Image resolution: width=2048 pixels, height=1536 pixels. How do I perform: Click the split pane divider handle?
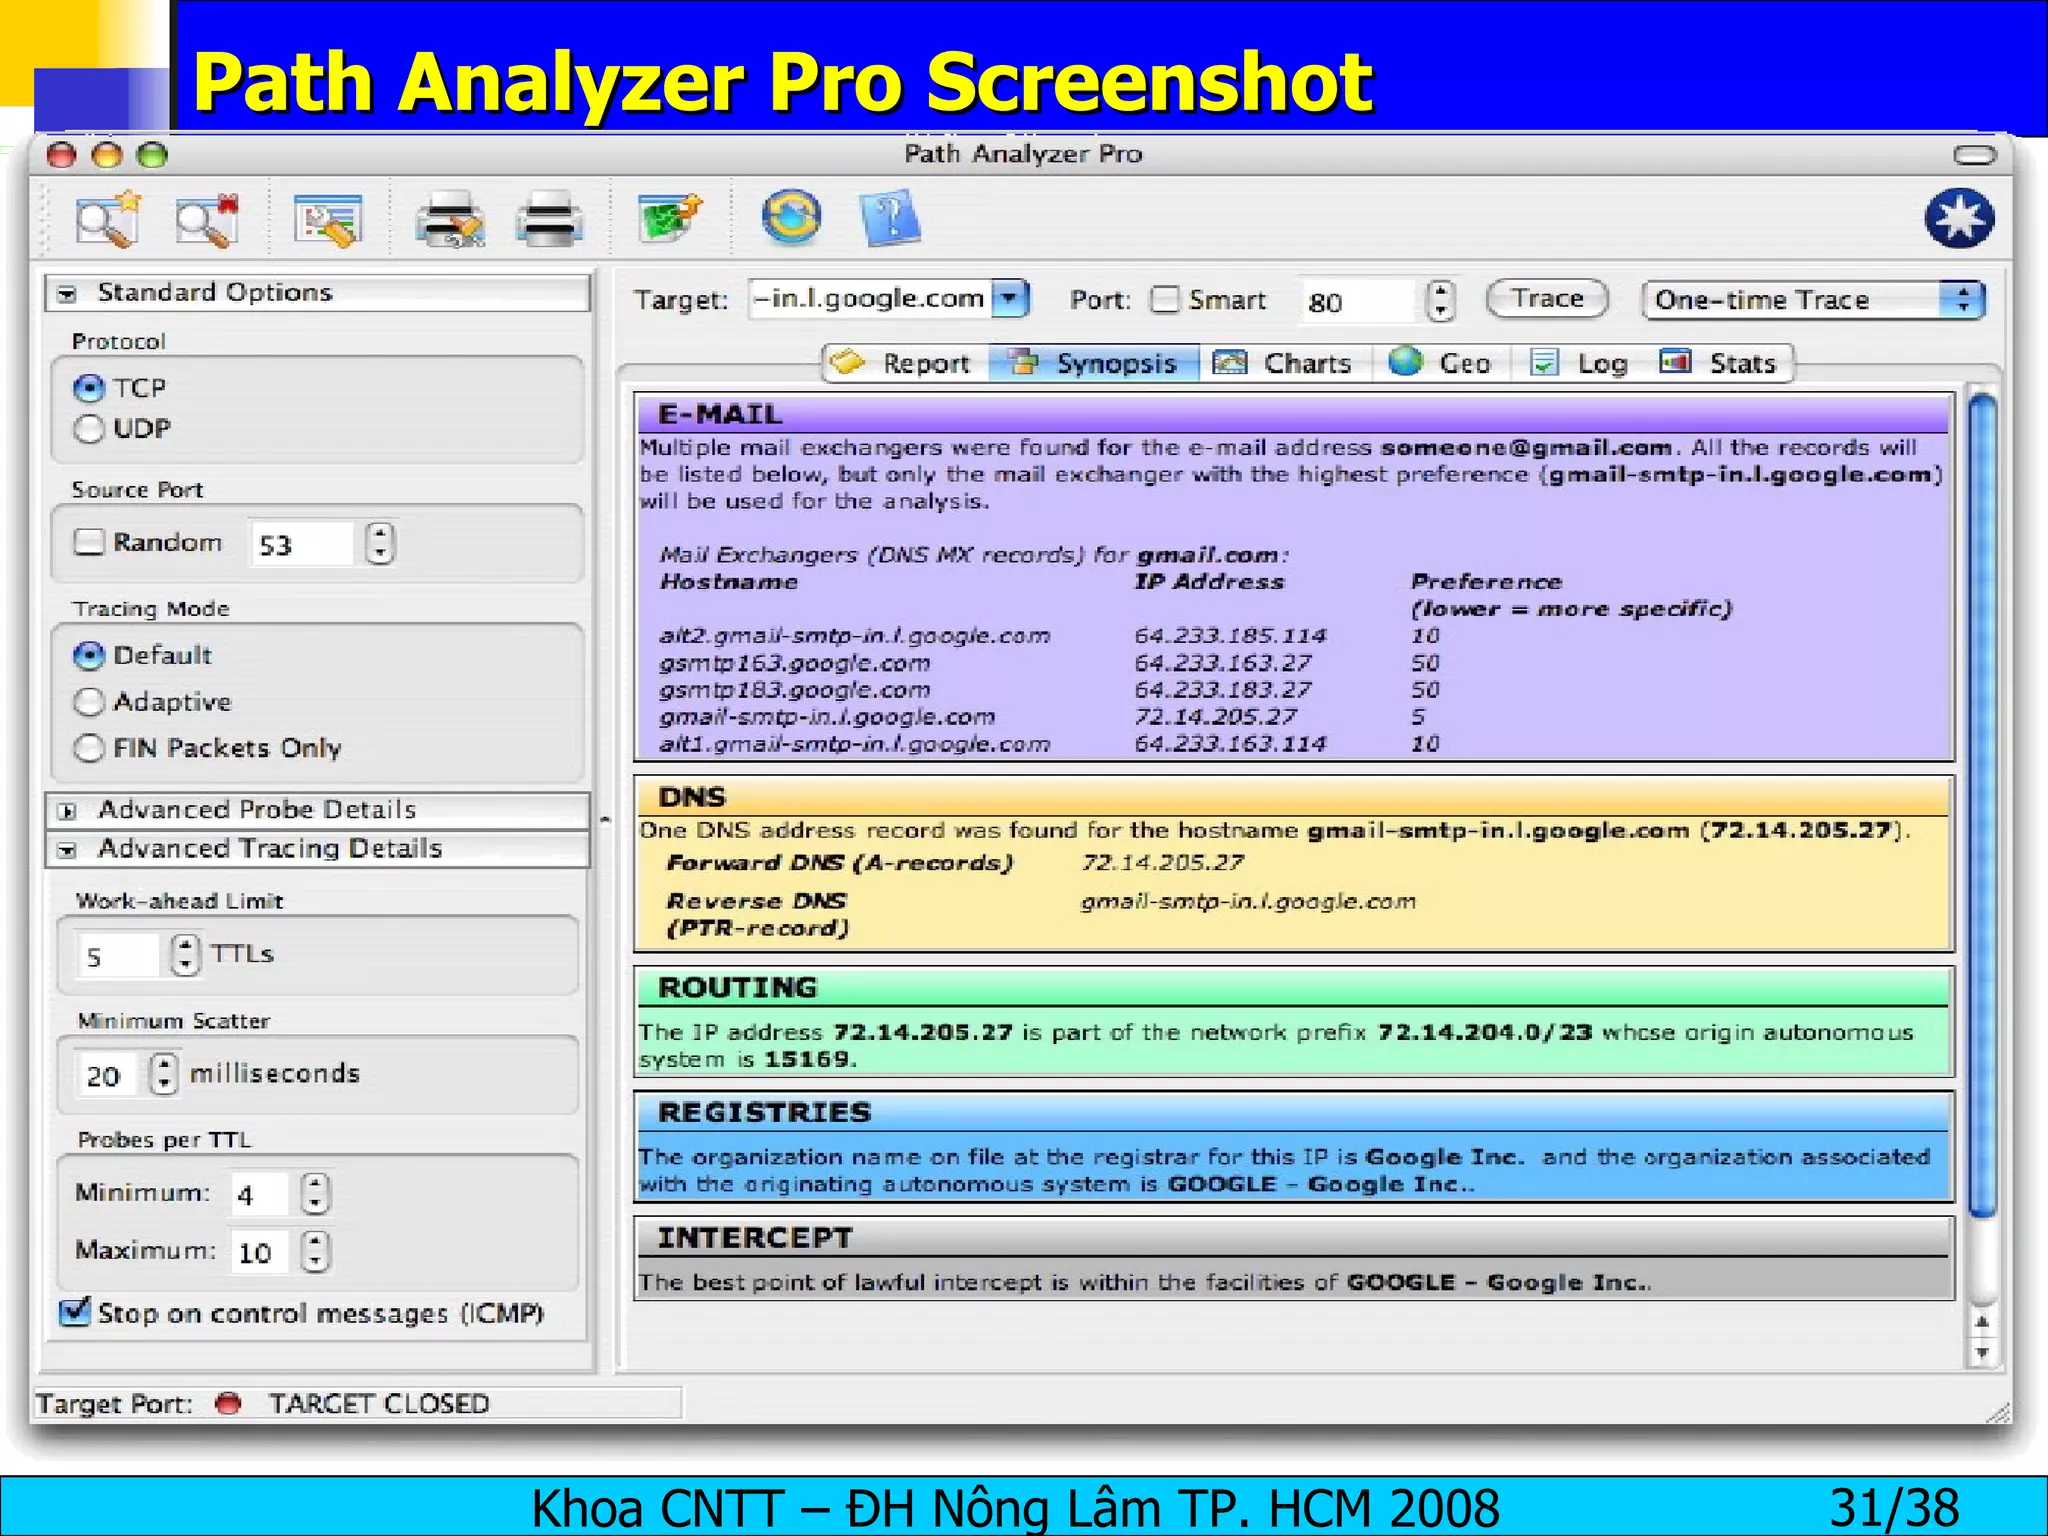(x=605, y=820)
